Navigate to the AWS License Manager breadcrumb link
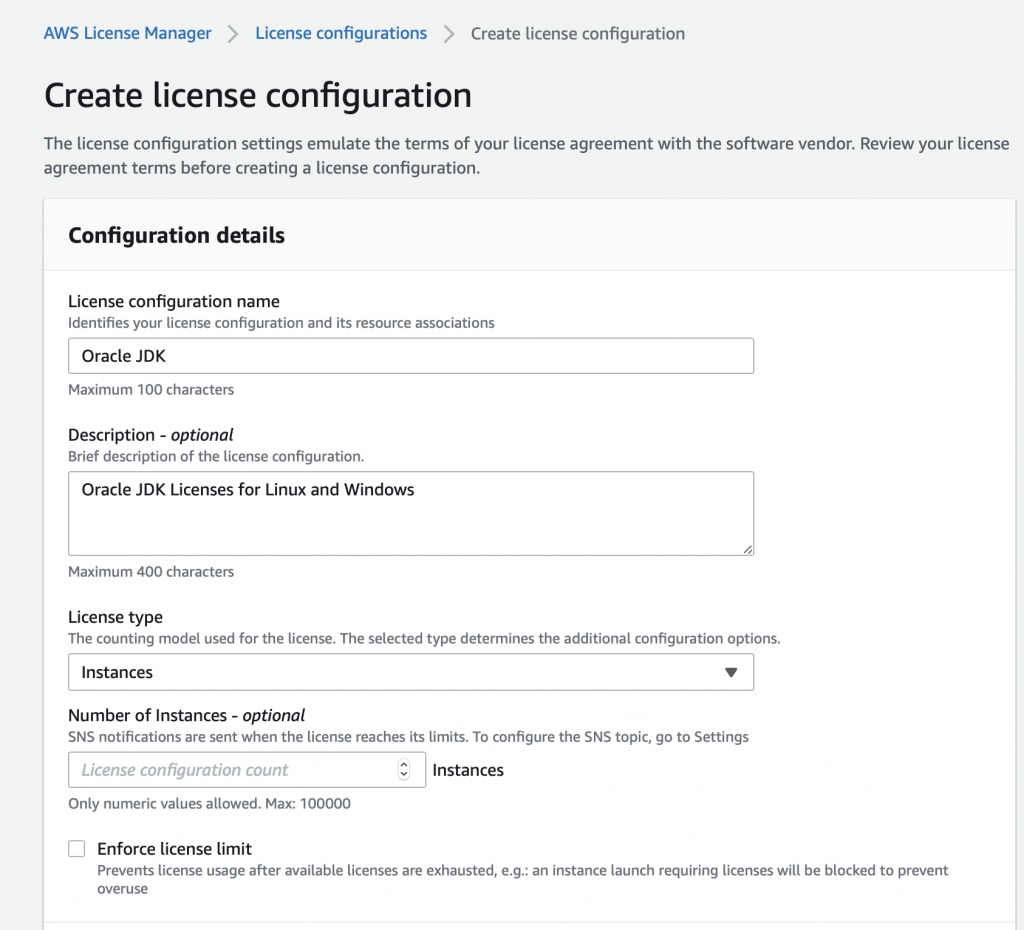 pos(127,33)
